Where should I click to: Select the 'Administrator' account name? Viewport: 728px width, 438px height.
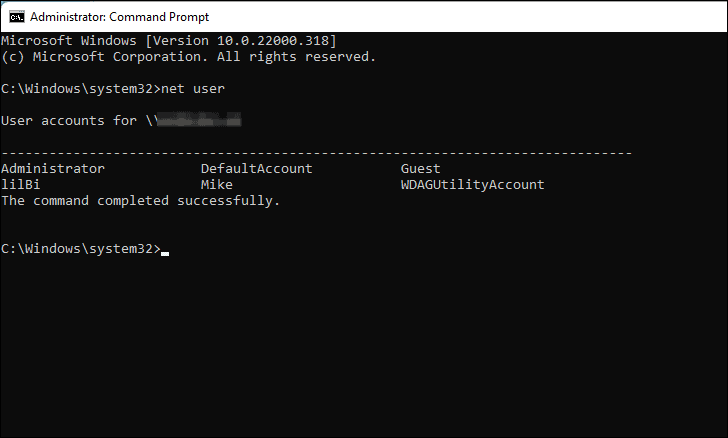click(x=52, y=169)
